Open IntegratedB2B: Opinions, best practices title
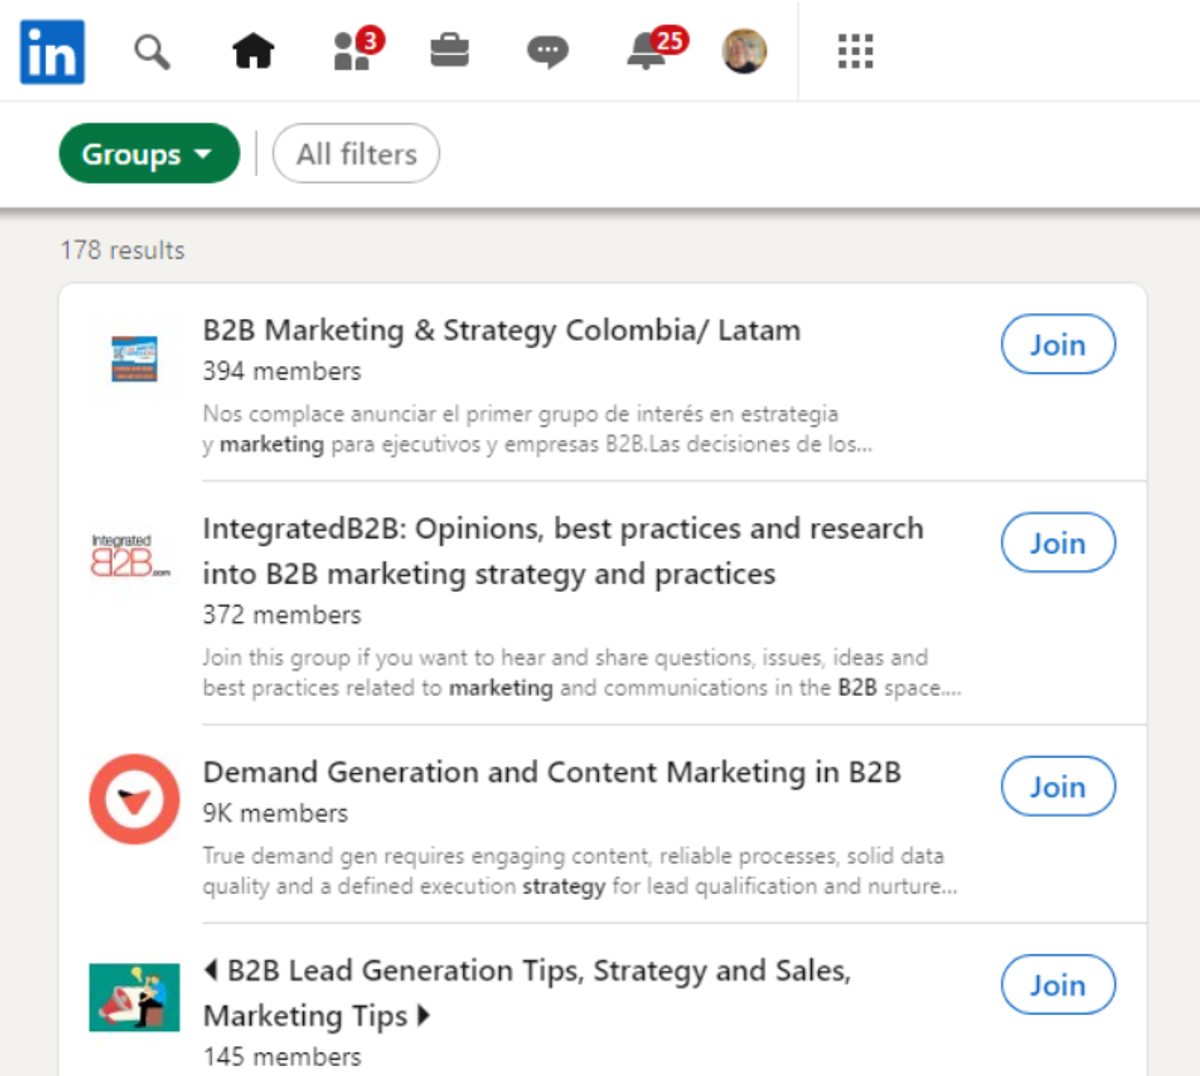This screenshot has width=1200, height=1076. (563, 551)
